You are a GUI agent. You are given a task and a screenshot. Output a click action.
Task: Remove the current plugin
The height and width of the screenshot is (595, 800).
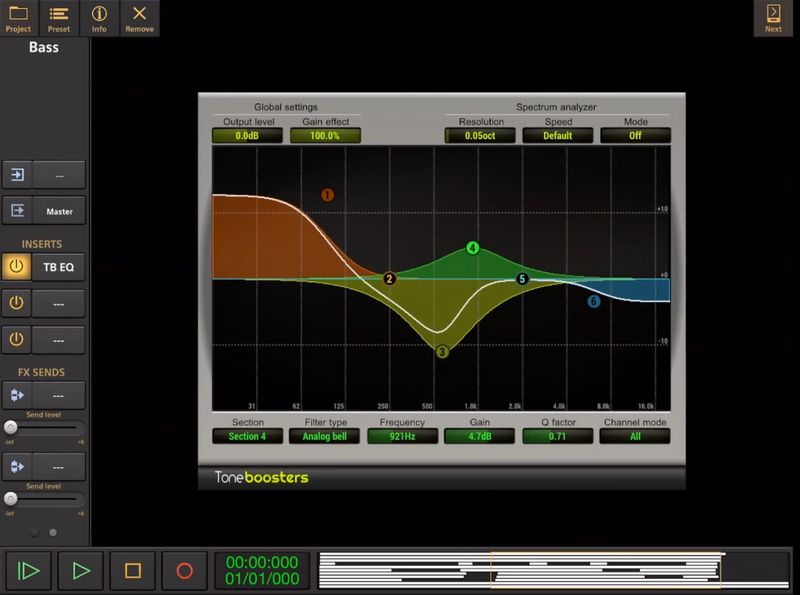pyautogui.click(x=139, y=17)
